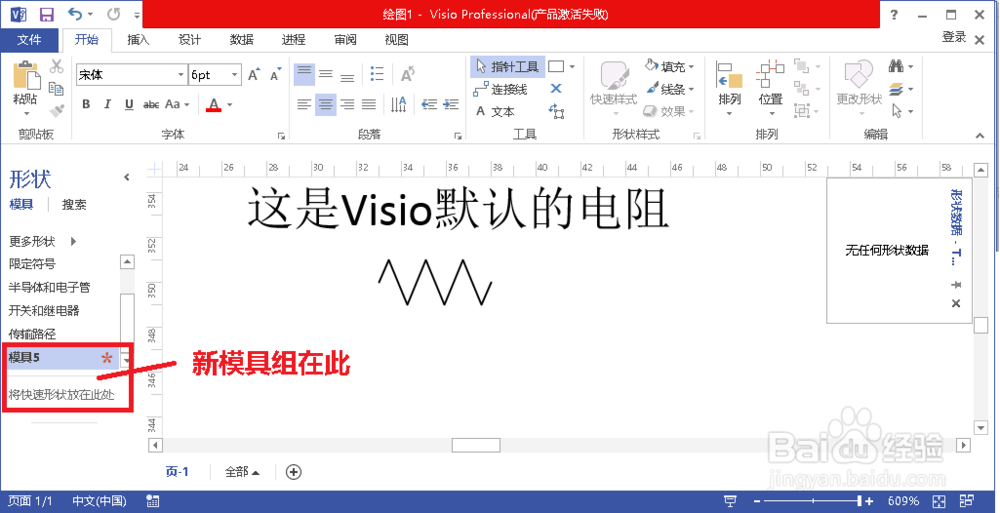
Task: Open the 填充 fill dropdown
Action: [669, 66]
